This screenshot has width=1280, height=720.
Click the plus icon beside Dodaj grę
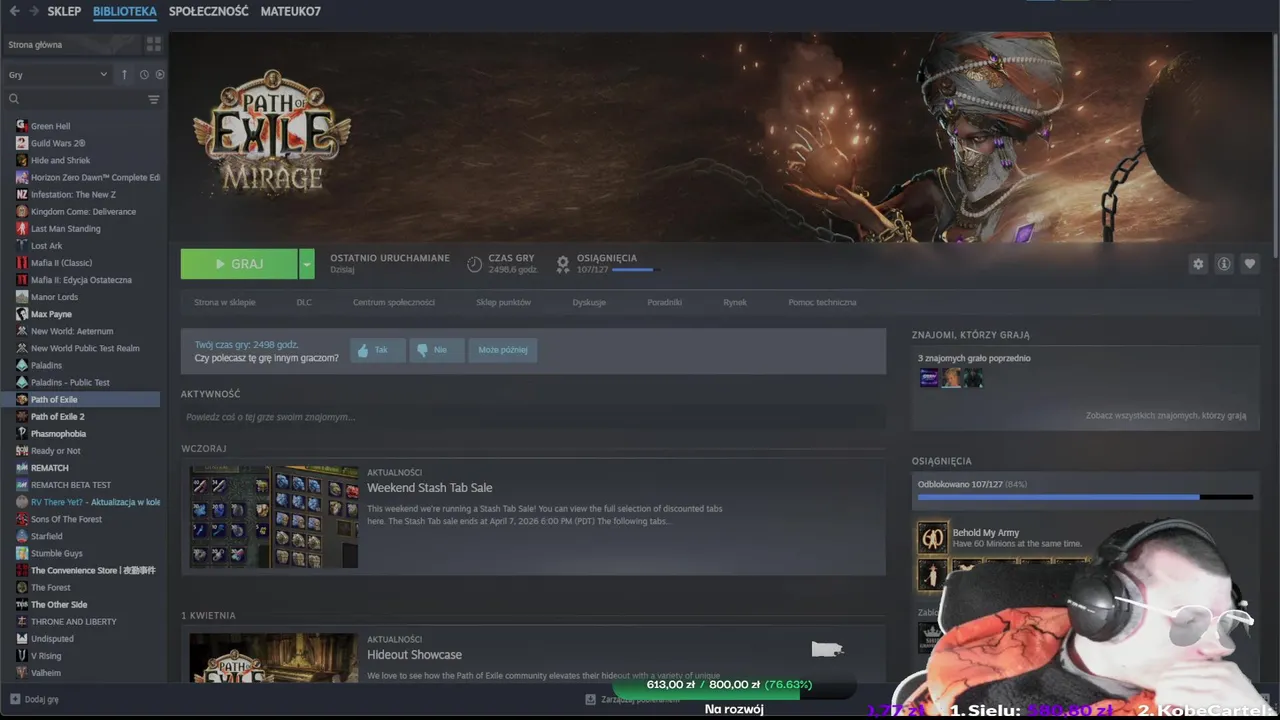coord(14,700)
